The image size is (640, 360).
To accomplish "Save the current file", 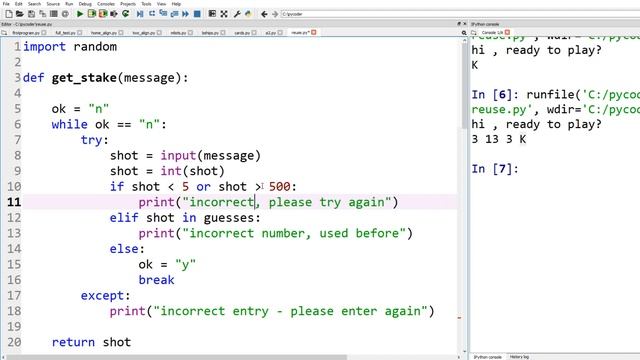I will click(31, 14).
